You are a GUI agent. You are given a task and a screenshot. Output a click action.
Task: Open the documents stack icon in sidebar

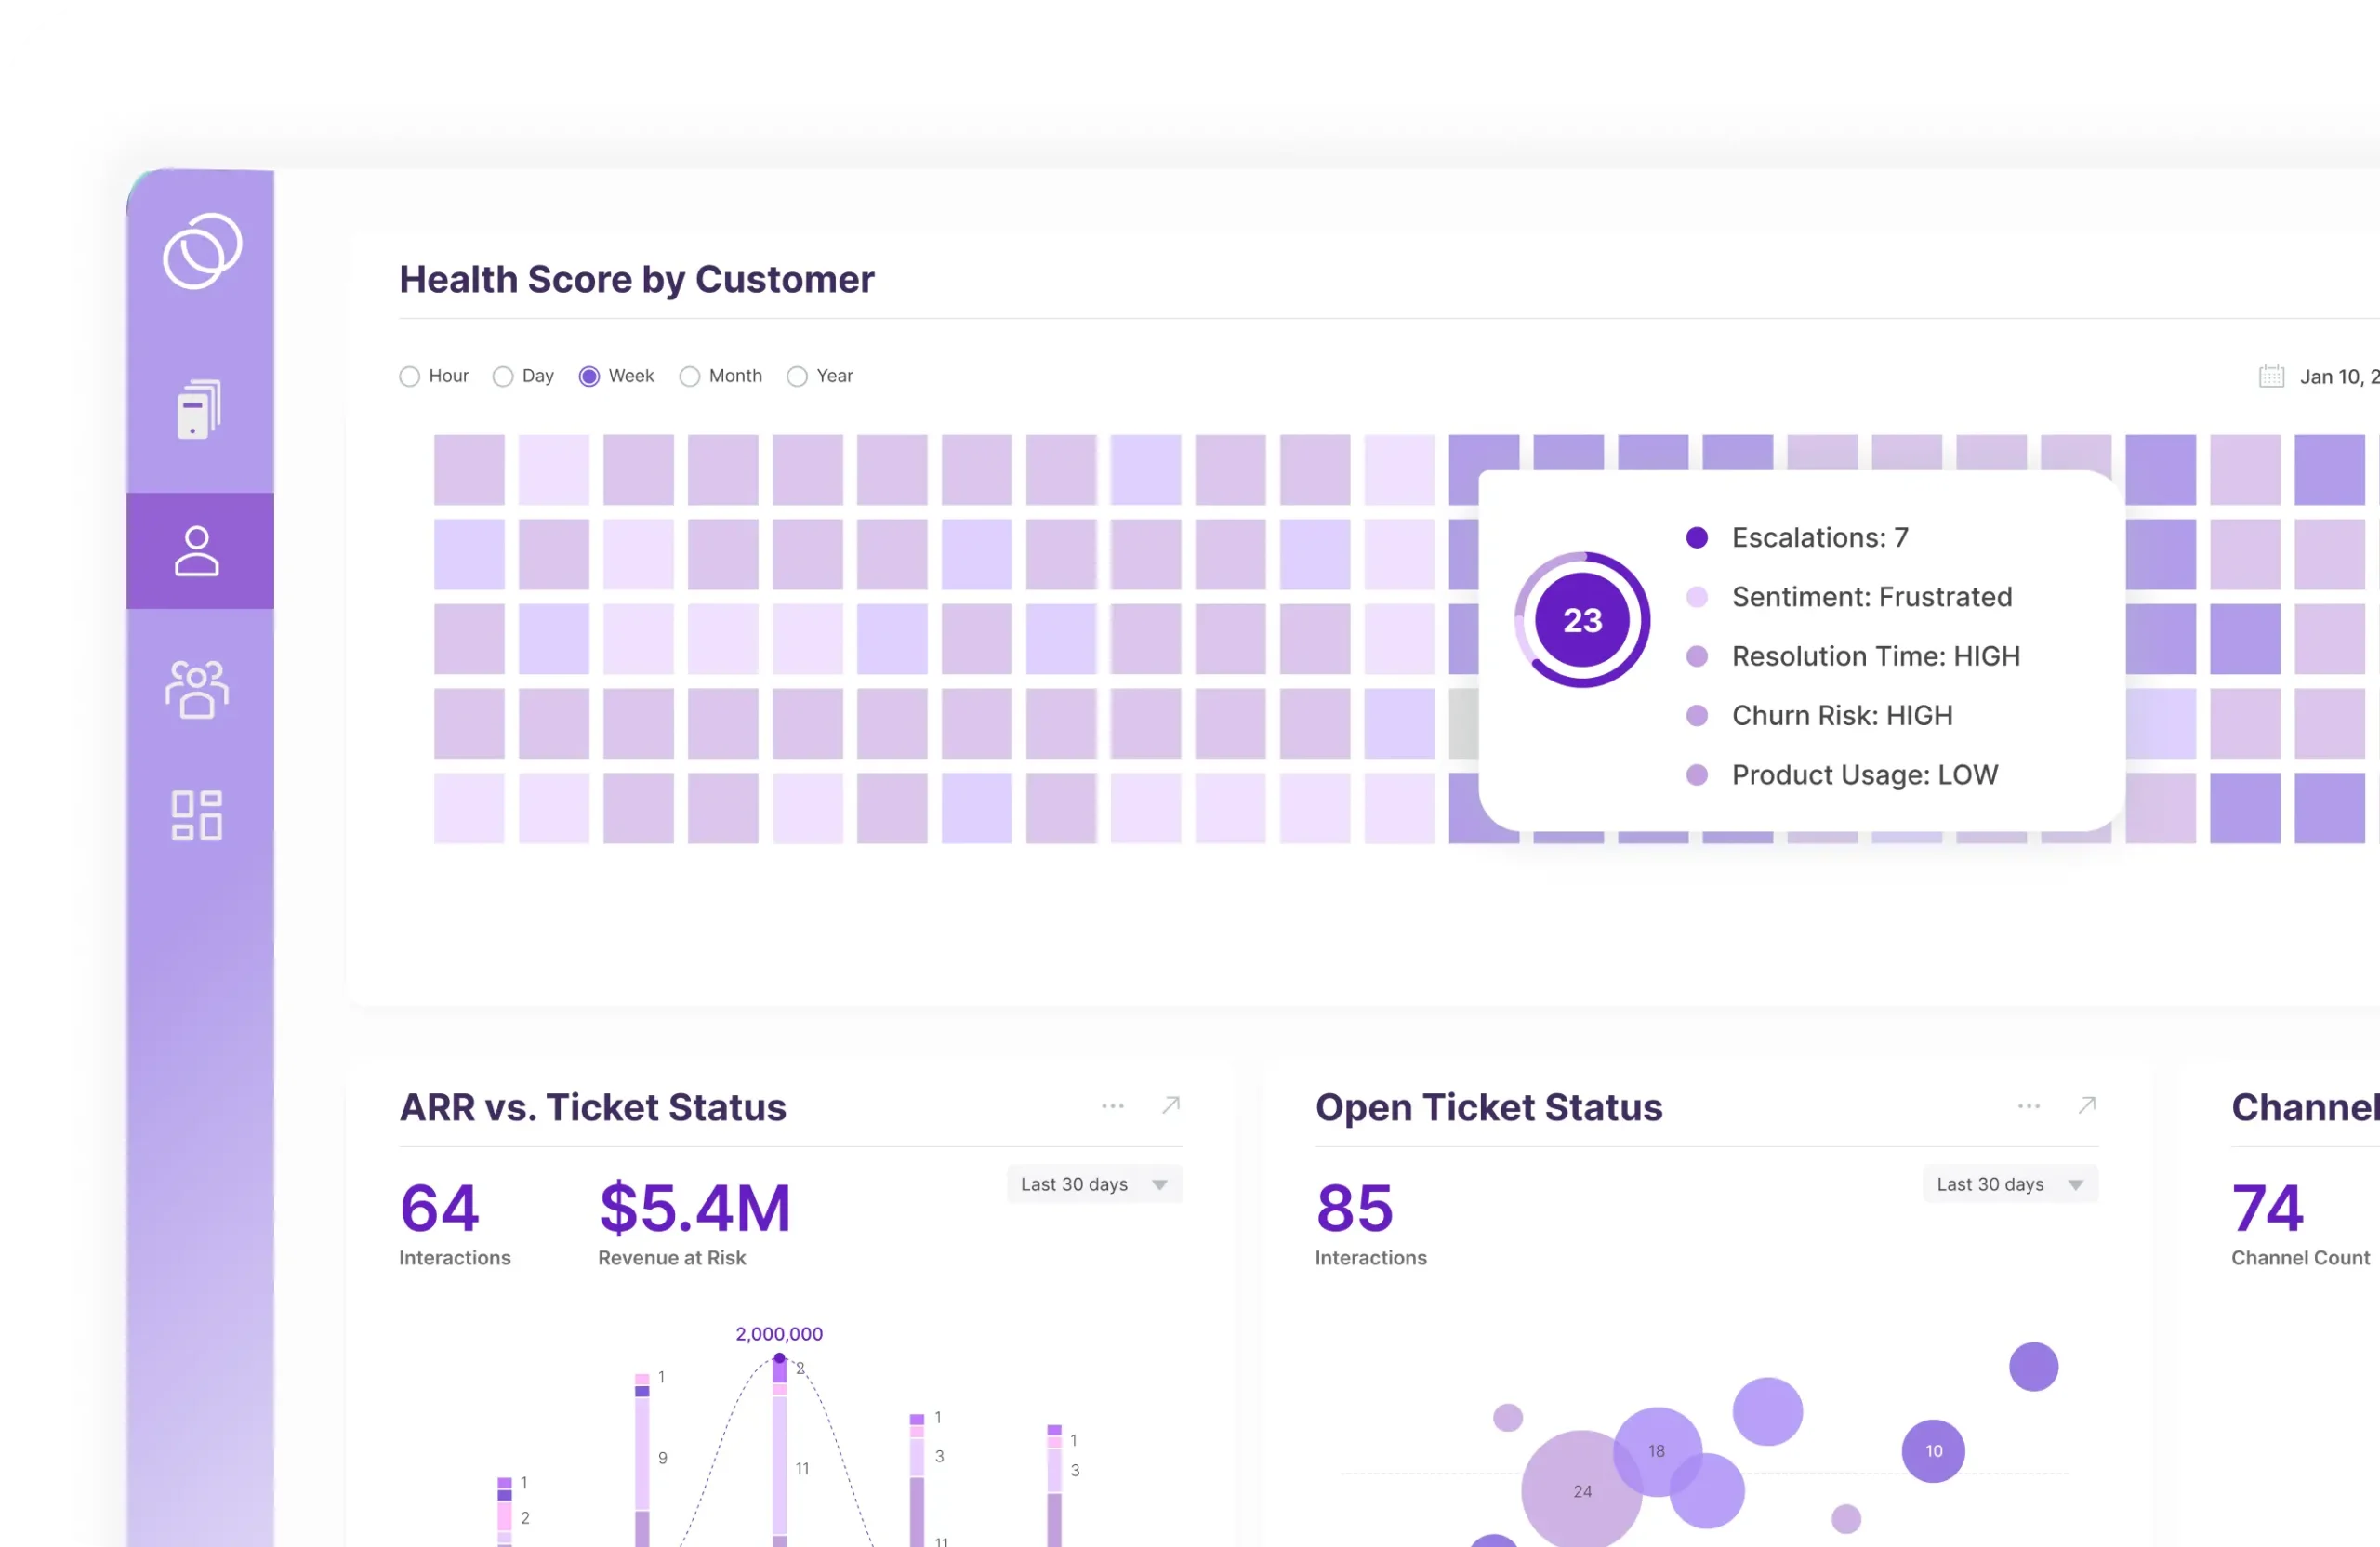point(199,409)
